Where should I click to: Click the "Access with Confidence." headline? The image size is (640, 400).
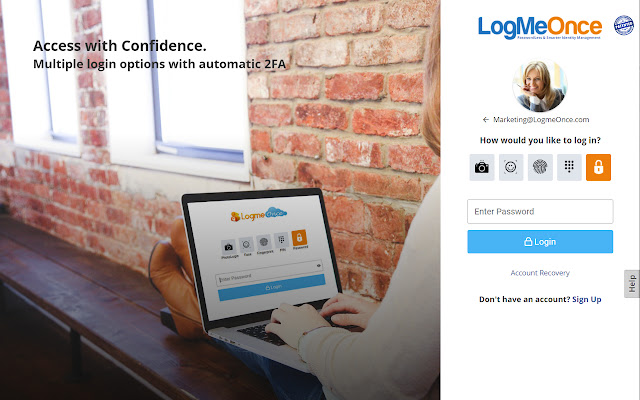[120, 46]
